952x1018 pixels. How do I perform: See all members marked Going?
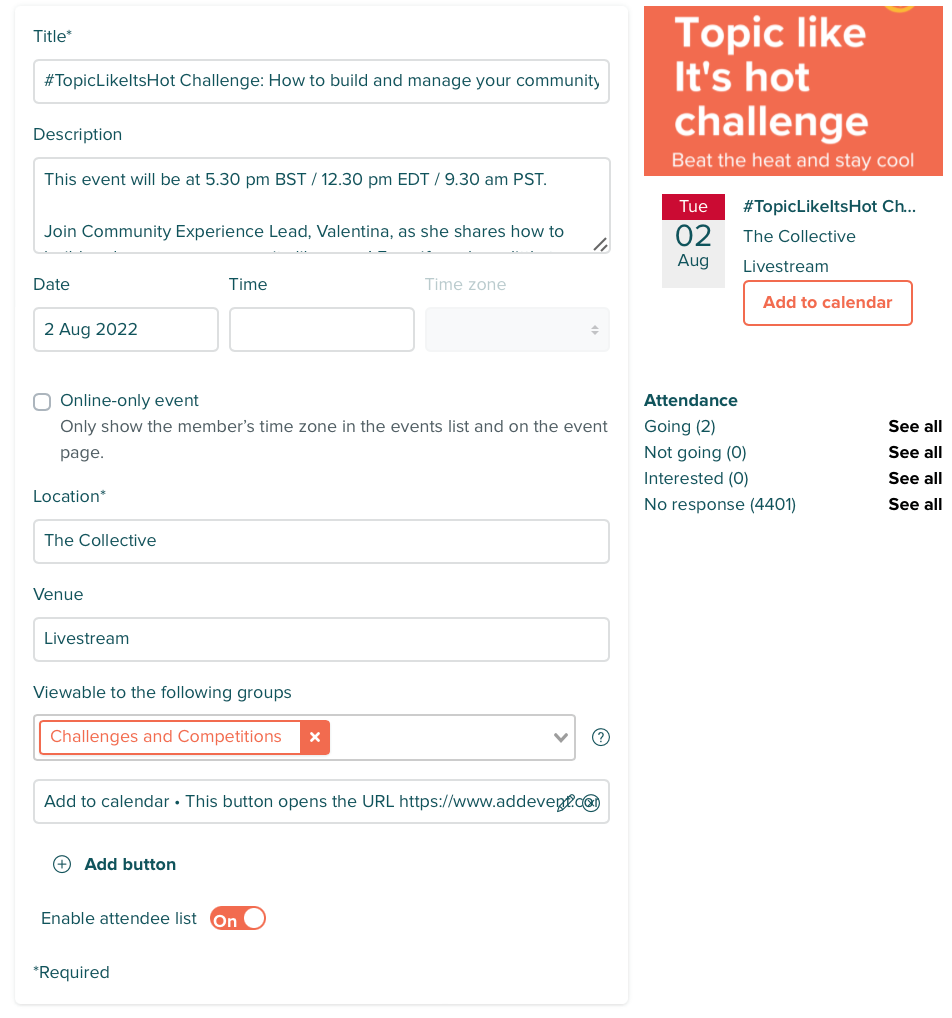(914, 427)
